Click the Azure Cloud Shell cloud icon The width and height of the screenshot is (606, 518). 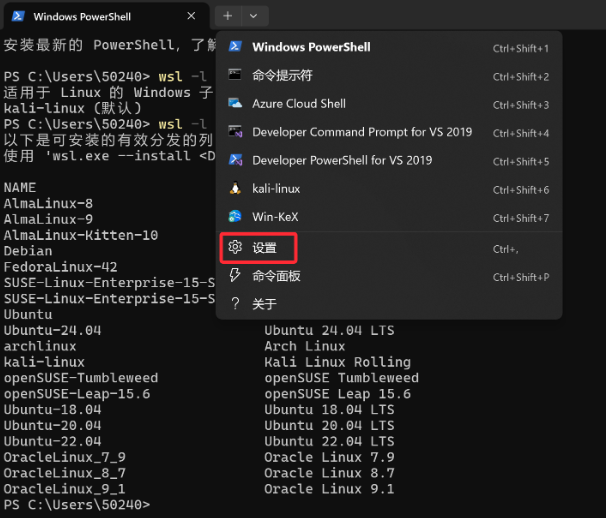coord(235,103)
